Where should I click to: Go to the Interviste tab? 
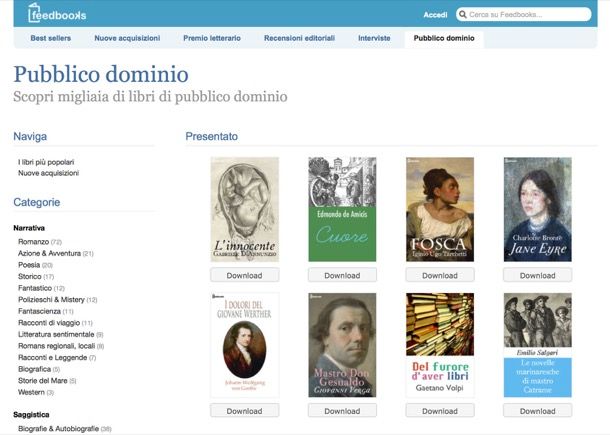click(x=374, y=38)
